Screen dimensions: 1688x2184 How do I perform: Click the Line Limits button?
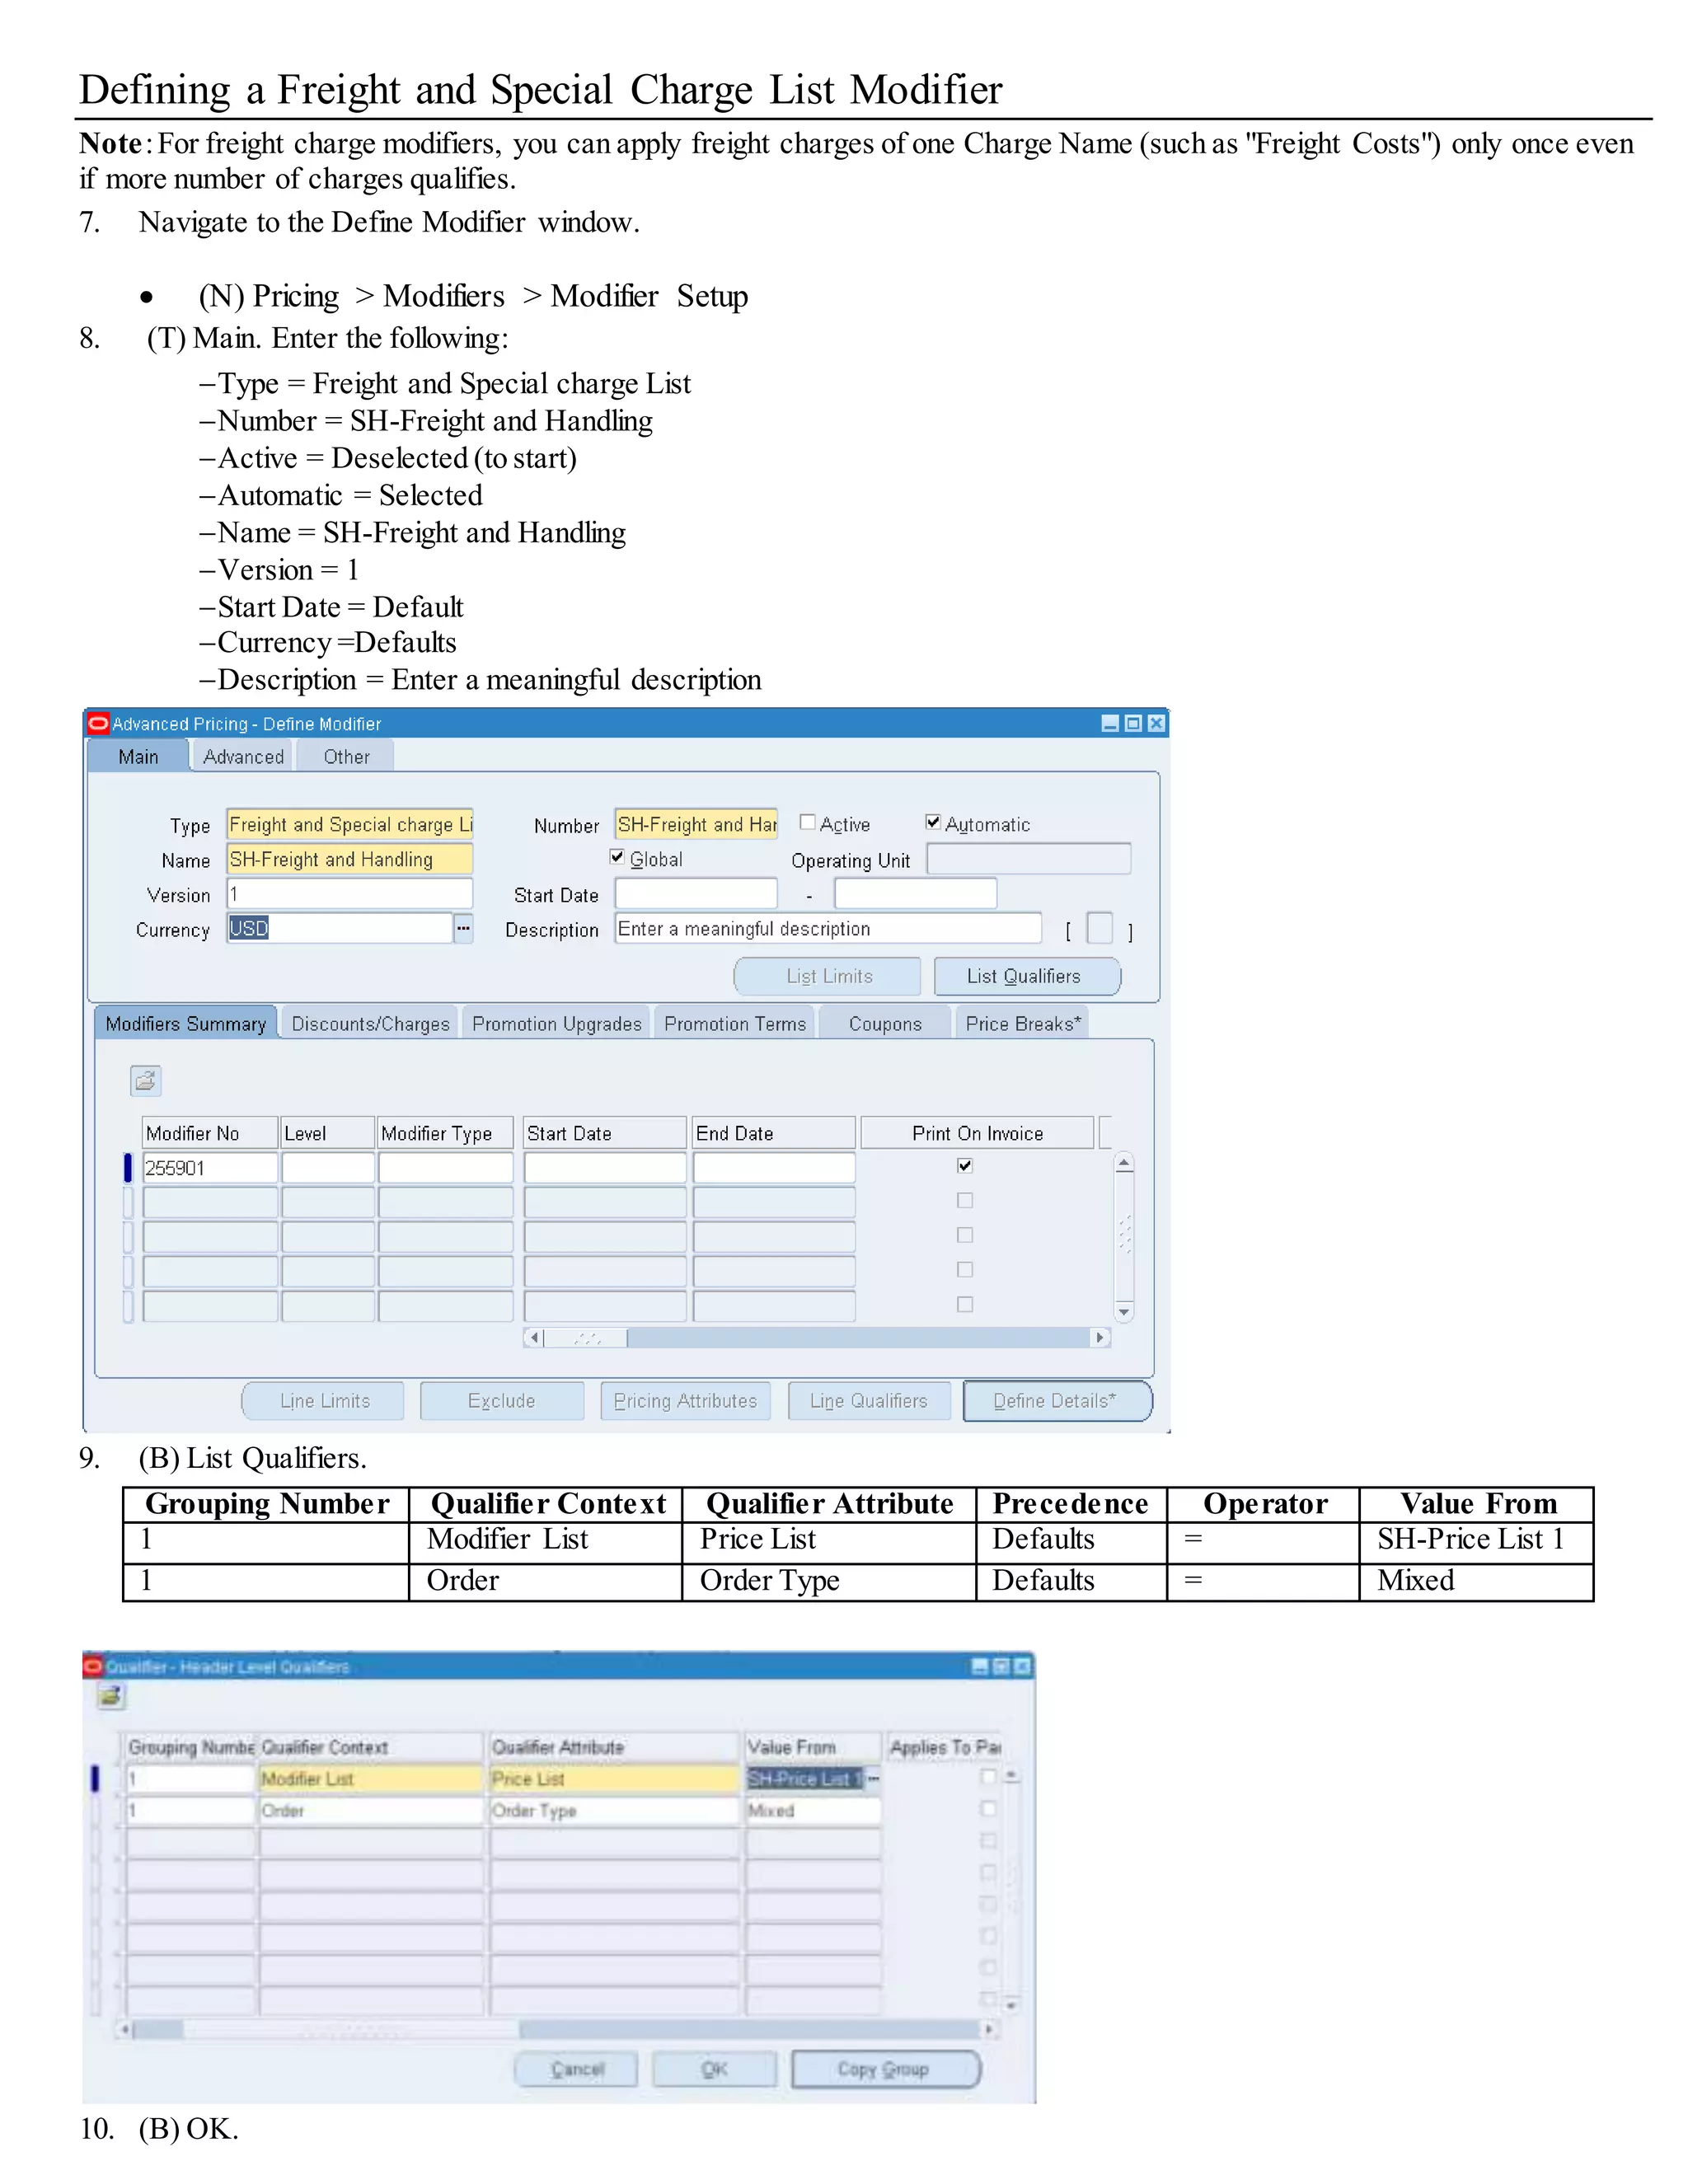(324, 1401)
